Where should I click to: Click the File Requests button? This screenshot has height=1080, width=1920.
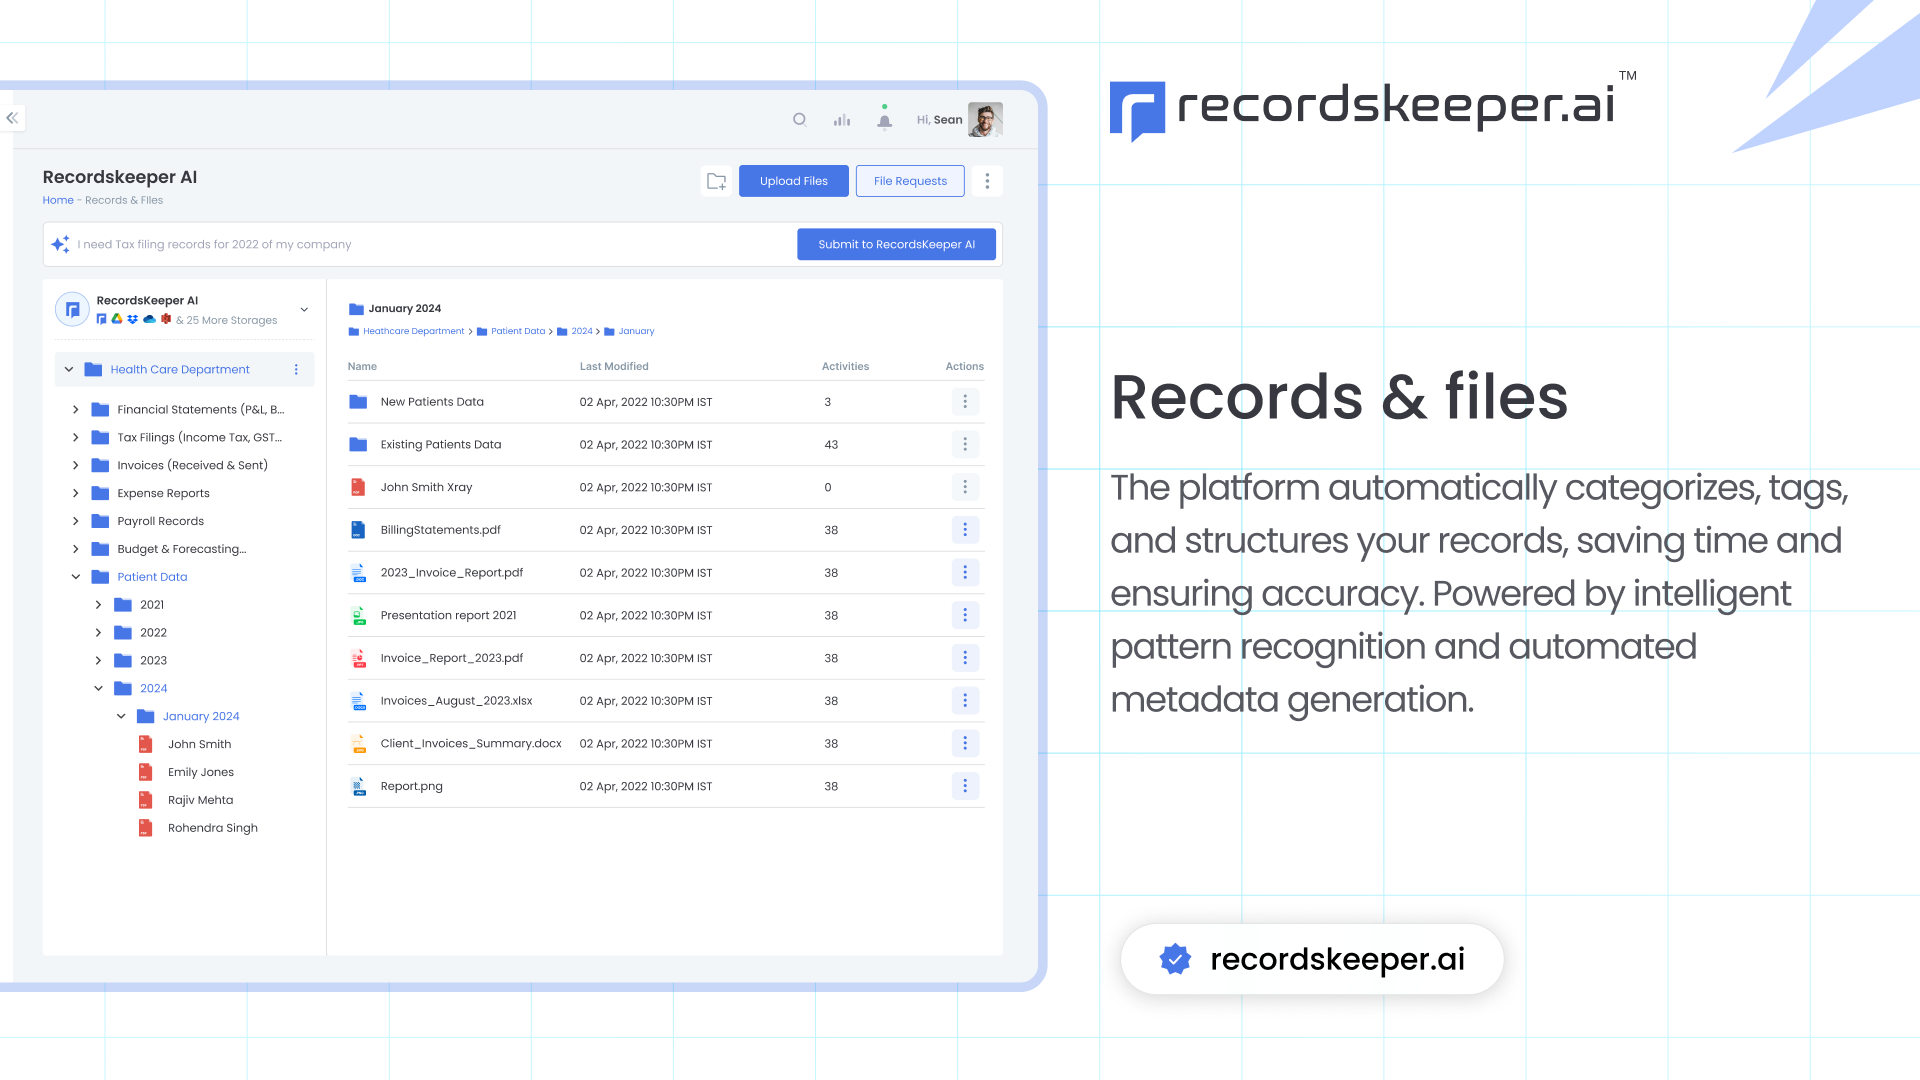[x=909, y=181]
